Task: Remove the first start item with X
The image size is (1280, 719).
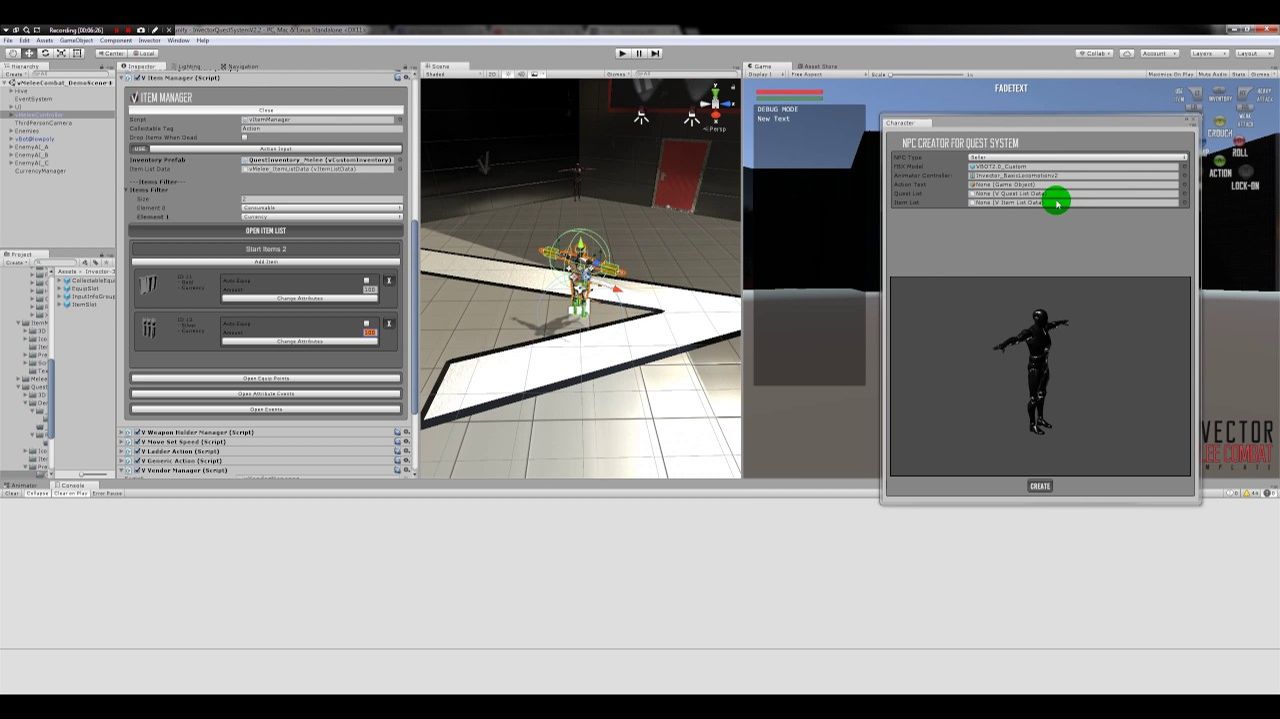Action: click(x=389, y=281)
